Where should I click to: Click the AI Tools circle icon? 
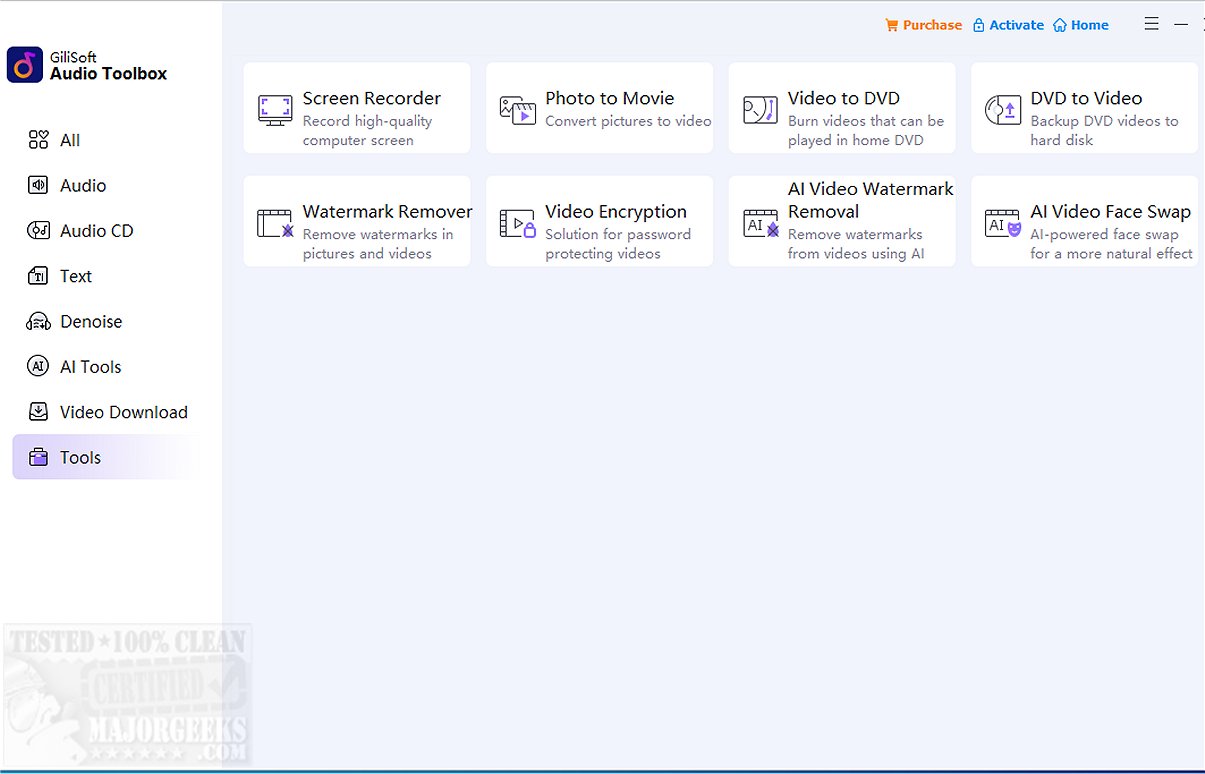(x=38, y=367)
